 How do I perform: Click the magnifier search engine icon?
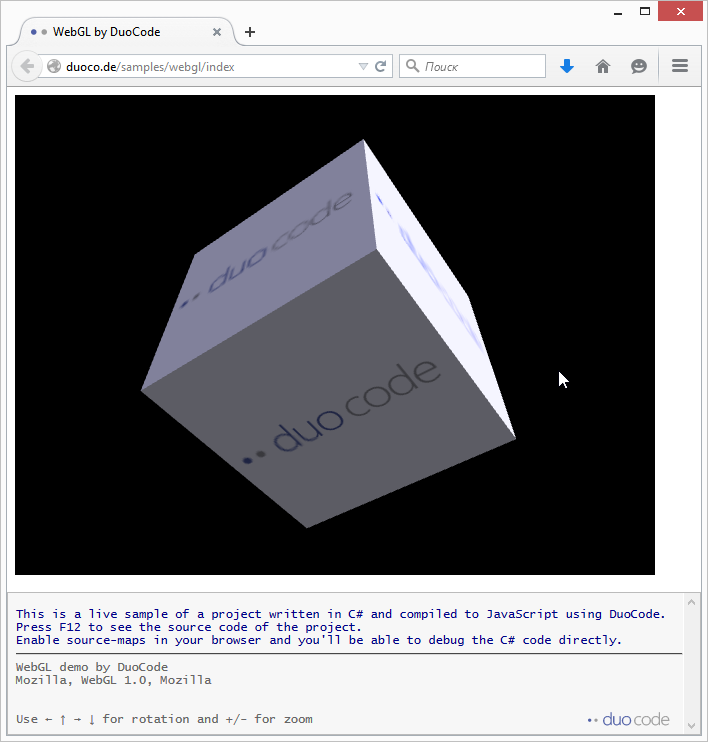click(413, 66)
